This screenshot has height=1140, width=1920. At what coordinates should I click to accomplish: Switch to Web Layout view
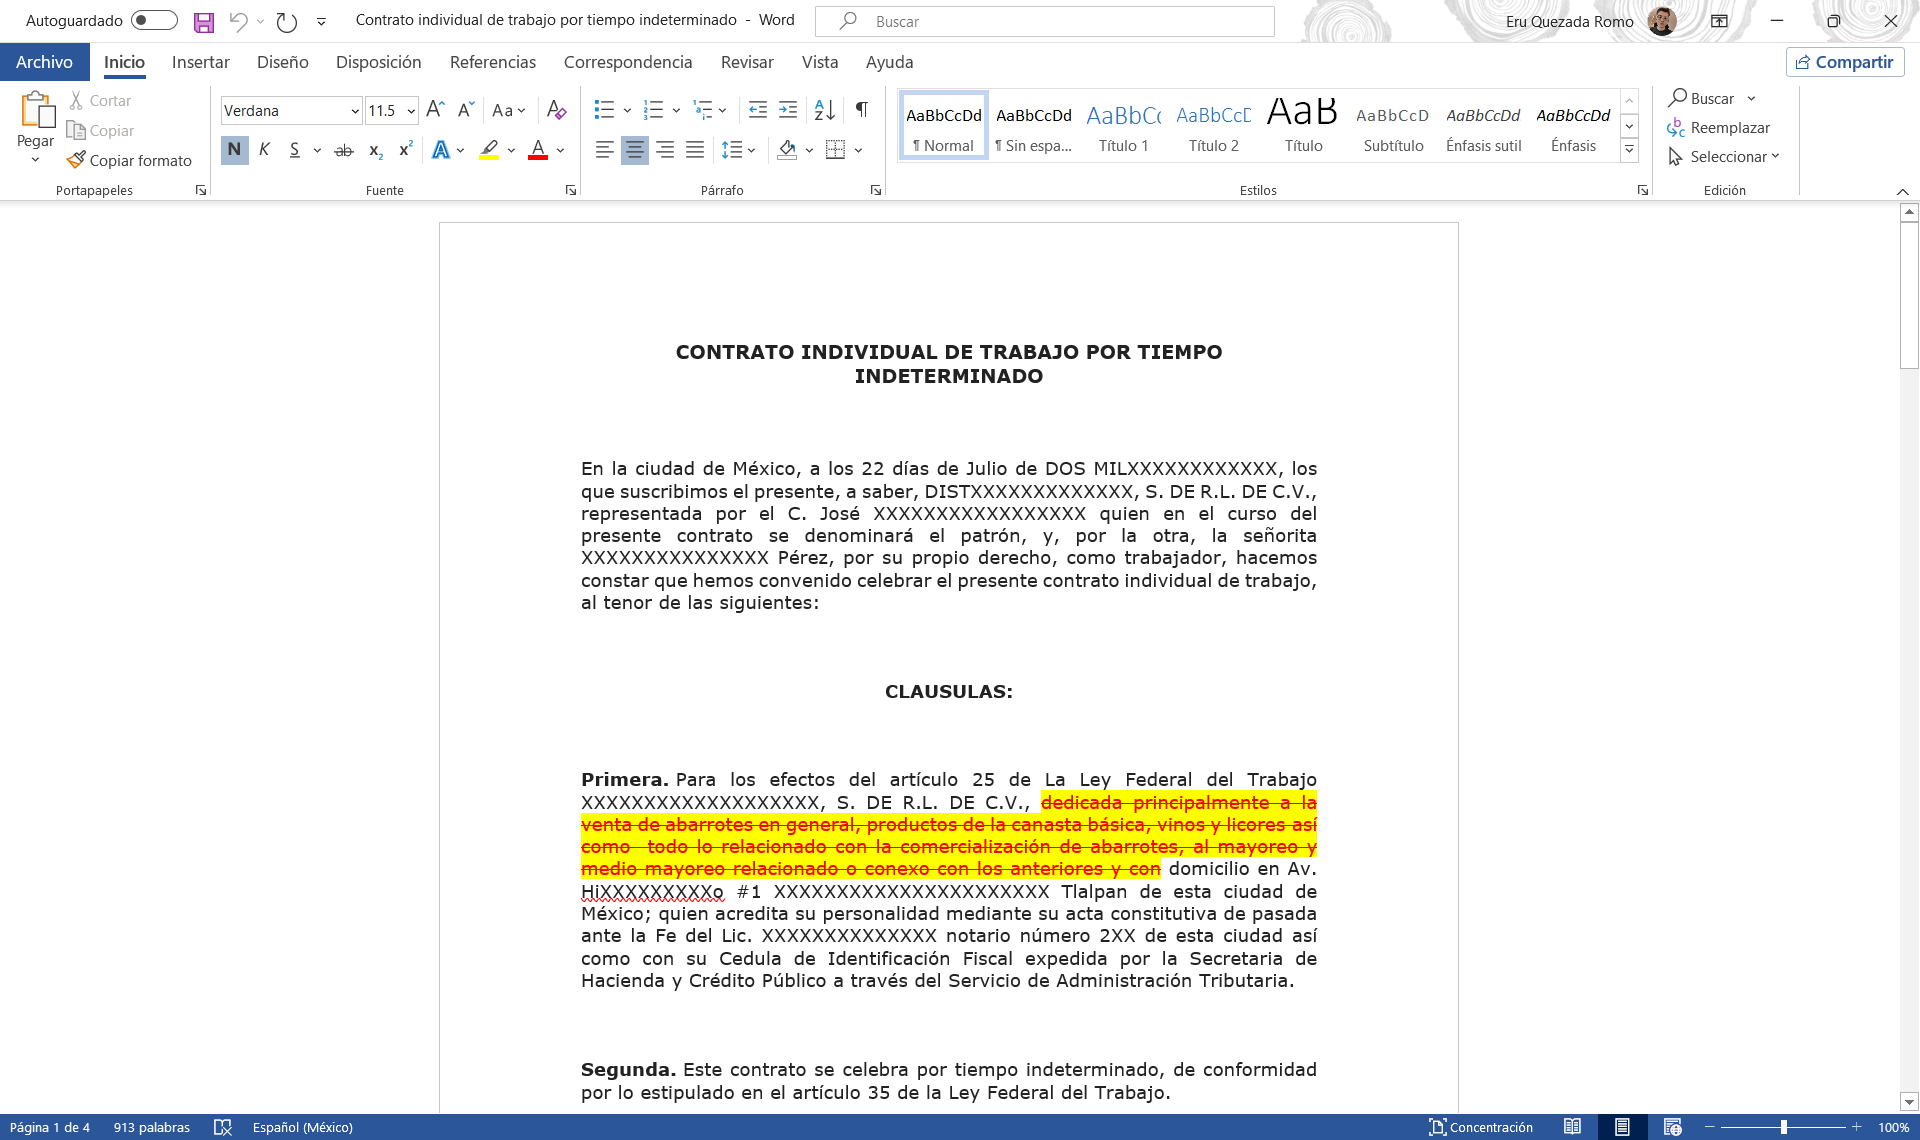[1672, 1127]
